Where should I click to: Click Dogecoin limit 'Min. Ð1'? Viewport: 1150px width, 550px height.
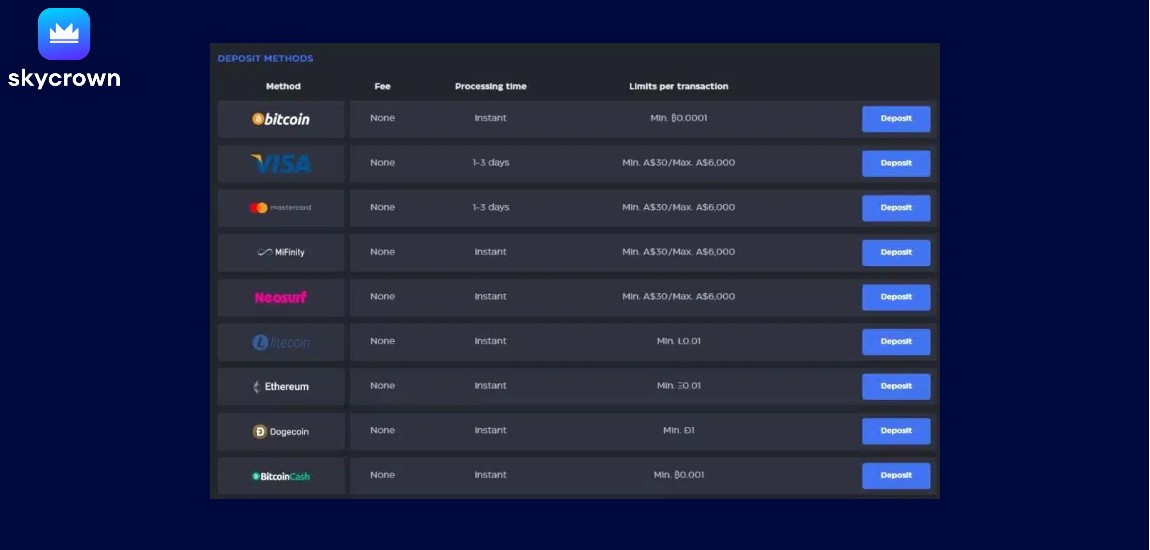pyautogui.click(x=678, y=430)
